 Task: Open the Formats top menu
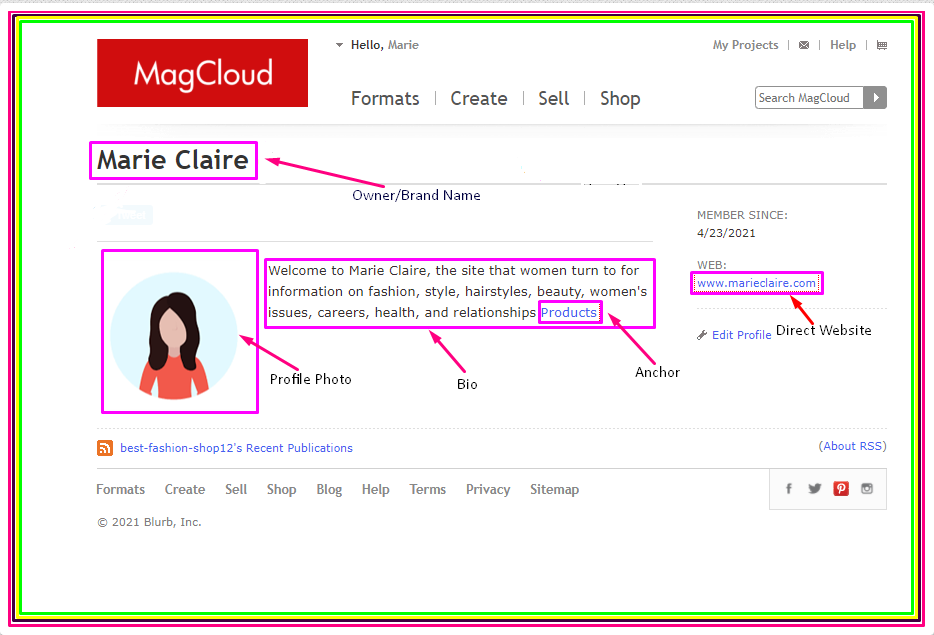385,98
